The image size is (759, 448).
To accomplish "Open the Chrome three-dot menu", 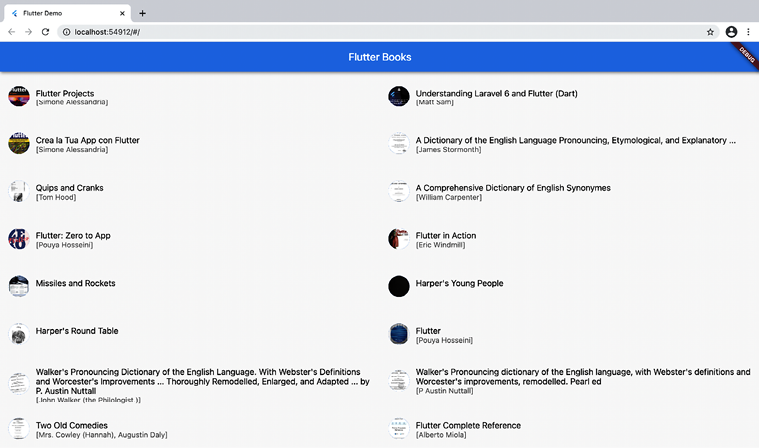I will point(748,32).
